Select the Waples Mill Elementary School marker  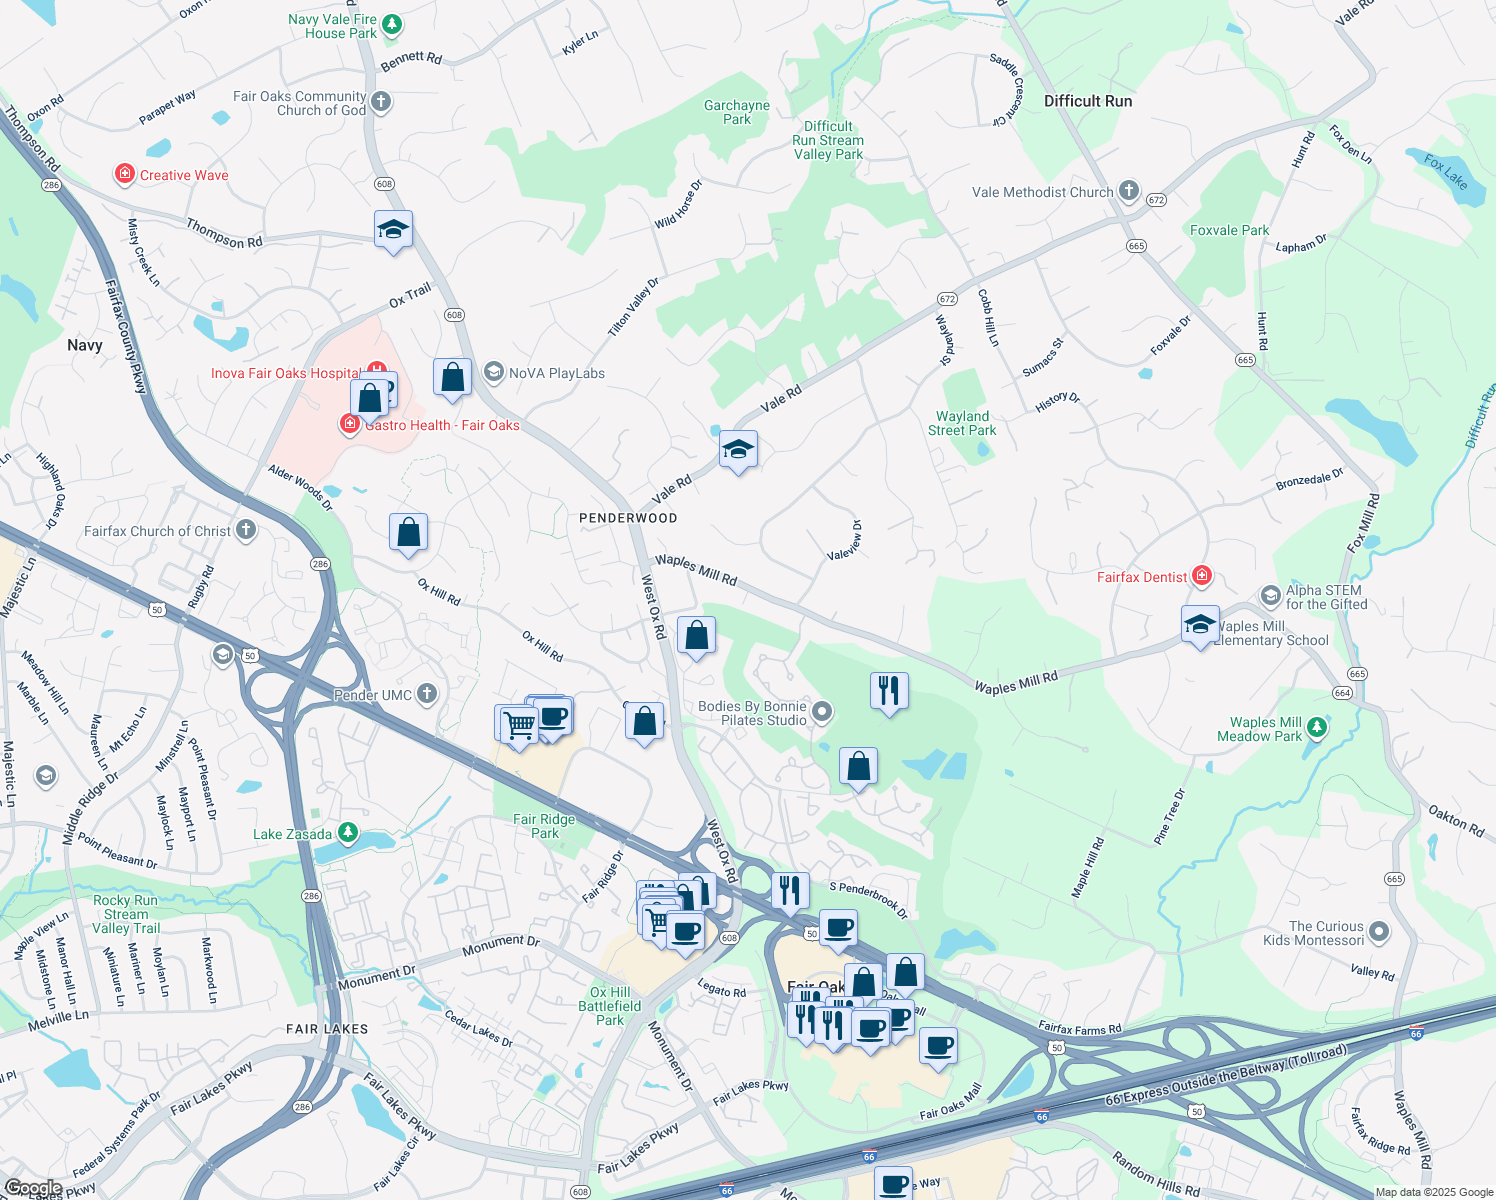pyautogui.click(x=1200, y=626)
